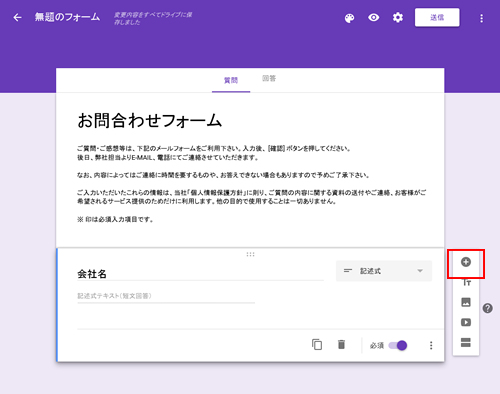The width and height of the screenshot is (500, 394).
Task: Grab the question card drag handle dots
Action: [250, 254]
